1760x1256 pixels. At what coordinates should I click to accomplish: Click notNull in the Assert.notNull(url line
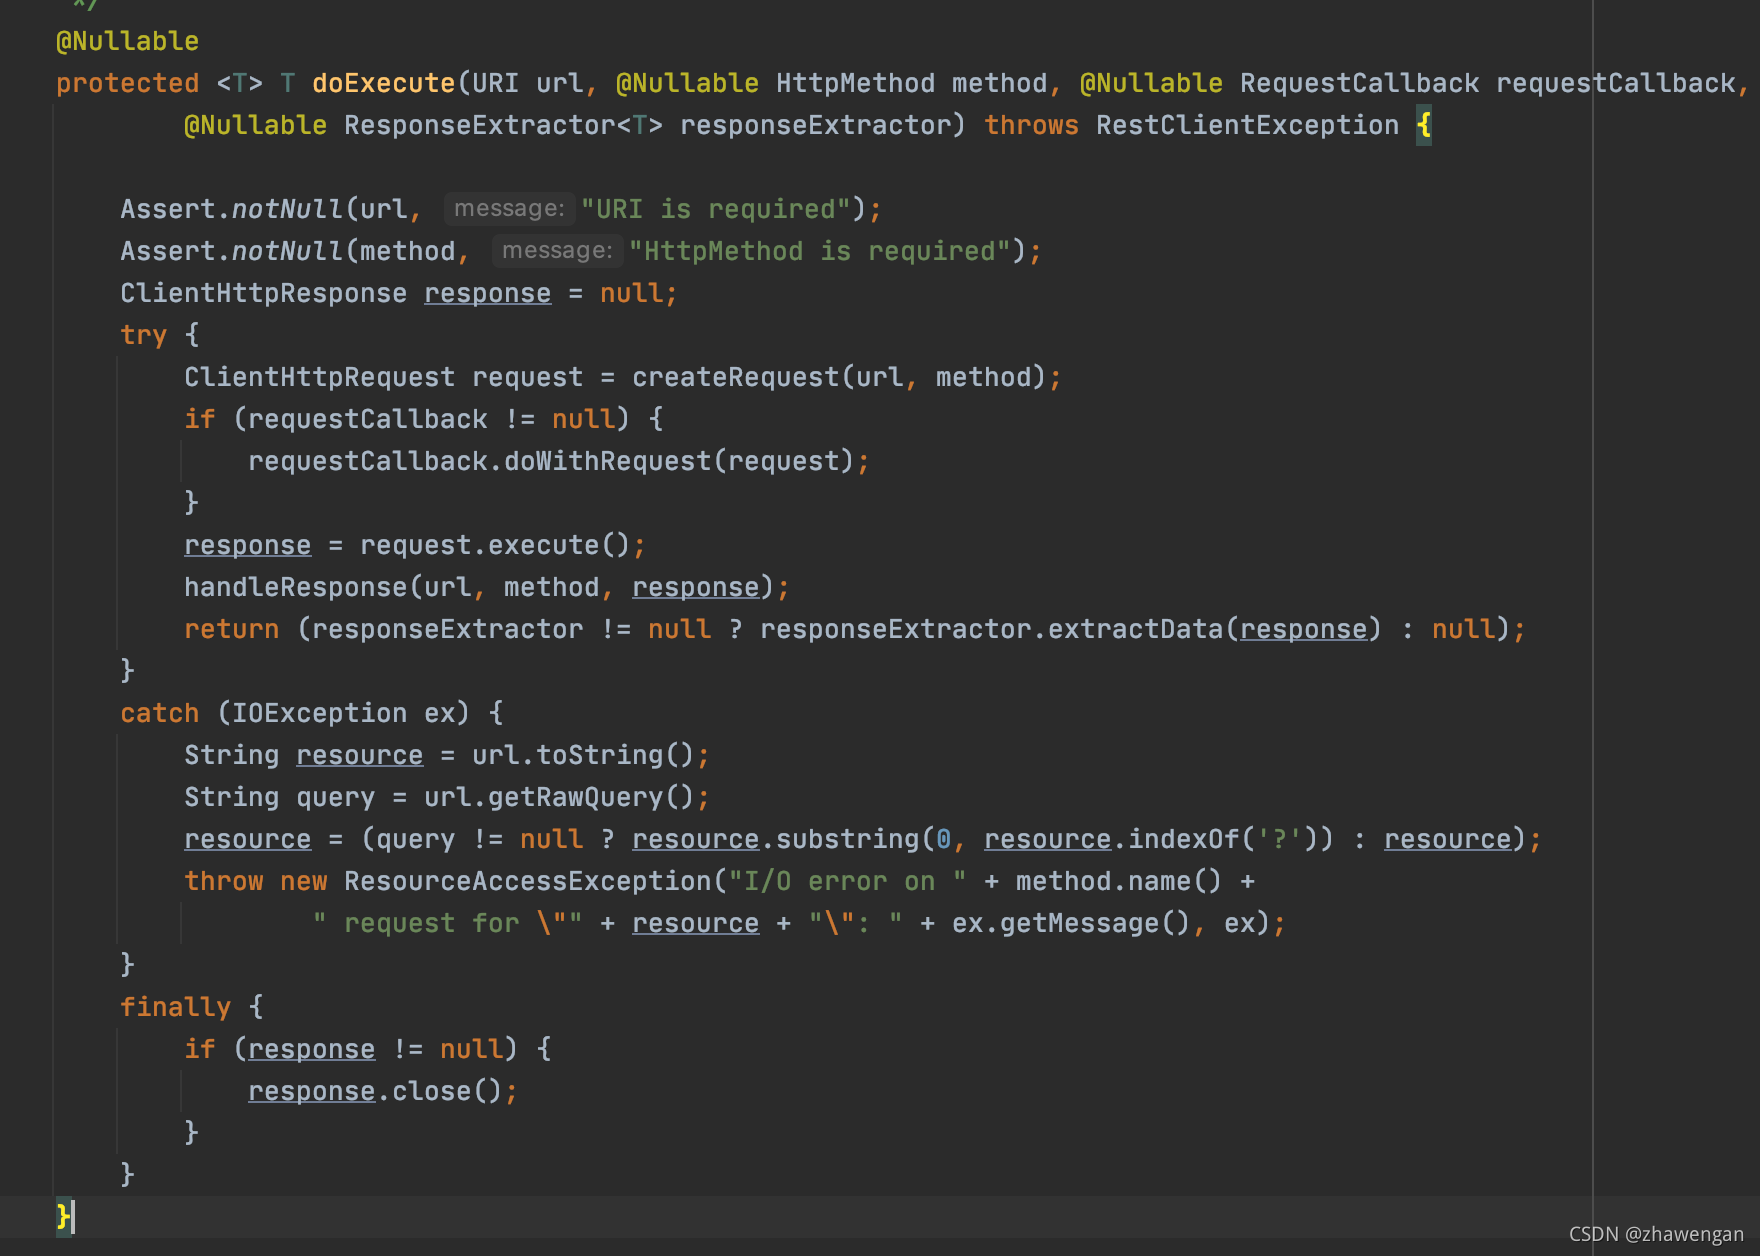click(x=287, y=209)
